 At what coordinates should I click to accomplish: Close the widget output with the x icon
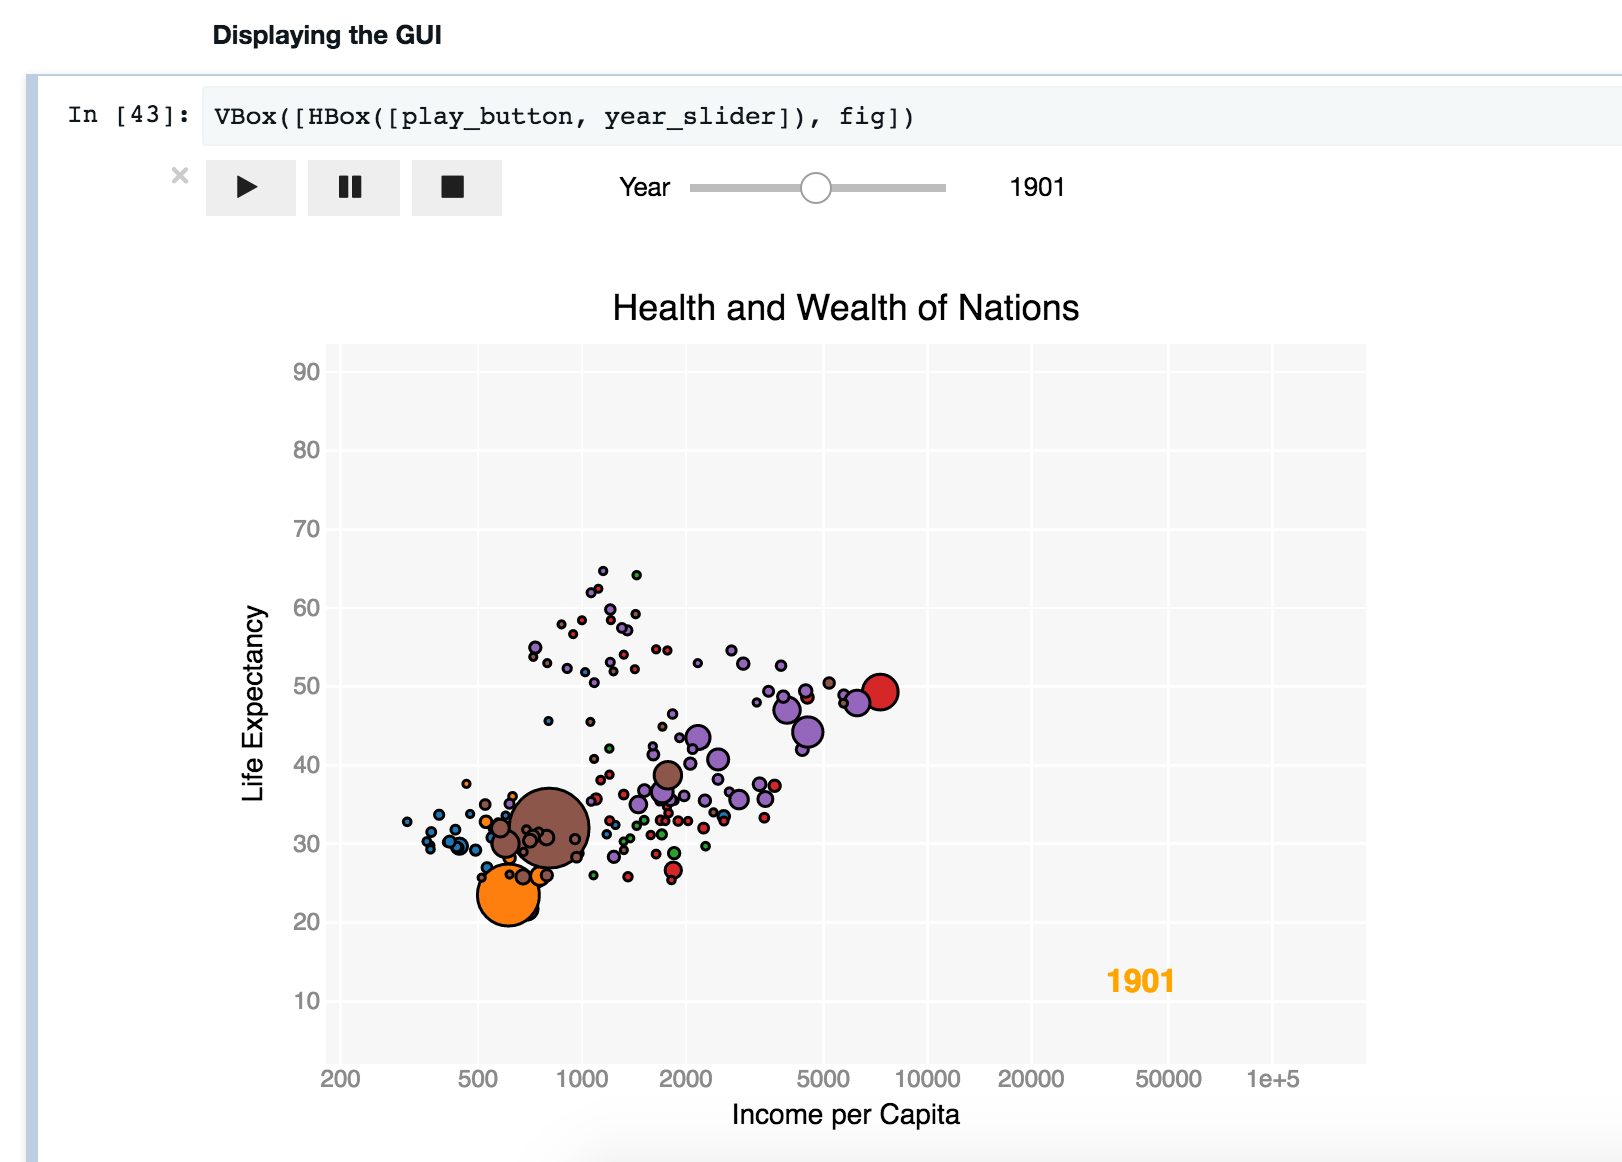click(180, 176)
